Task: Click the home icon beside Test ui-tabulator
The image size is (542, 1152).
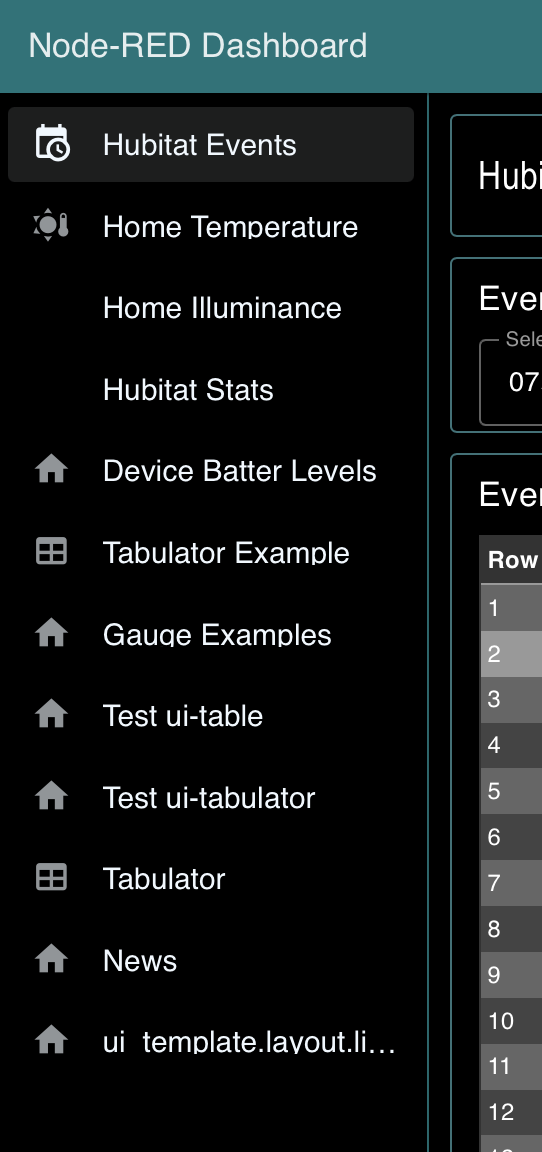Action: [x=51, y=796]
